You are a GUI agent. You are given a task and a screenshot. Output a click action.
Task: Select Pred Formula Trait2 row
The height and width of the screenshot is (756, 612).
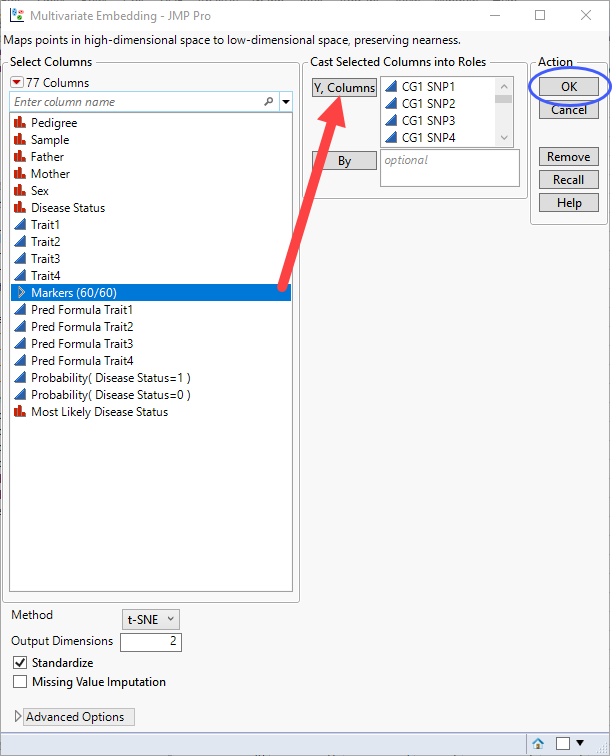point(151,327)
